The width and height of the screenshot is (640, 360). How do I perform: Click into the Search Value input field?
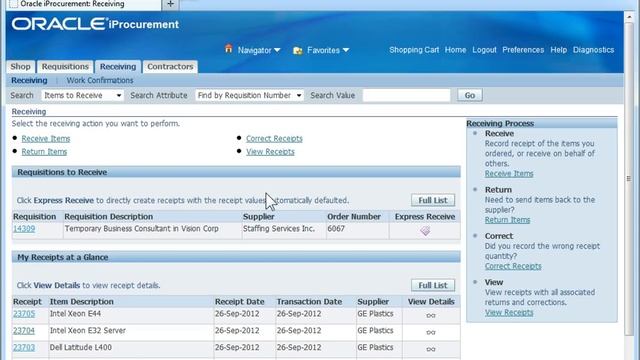coord(407,95)
